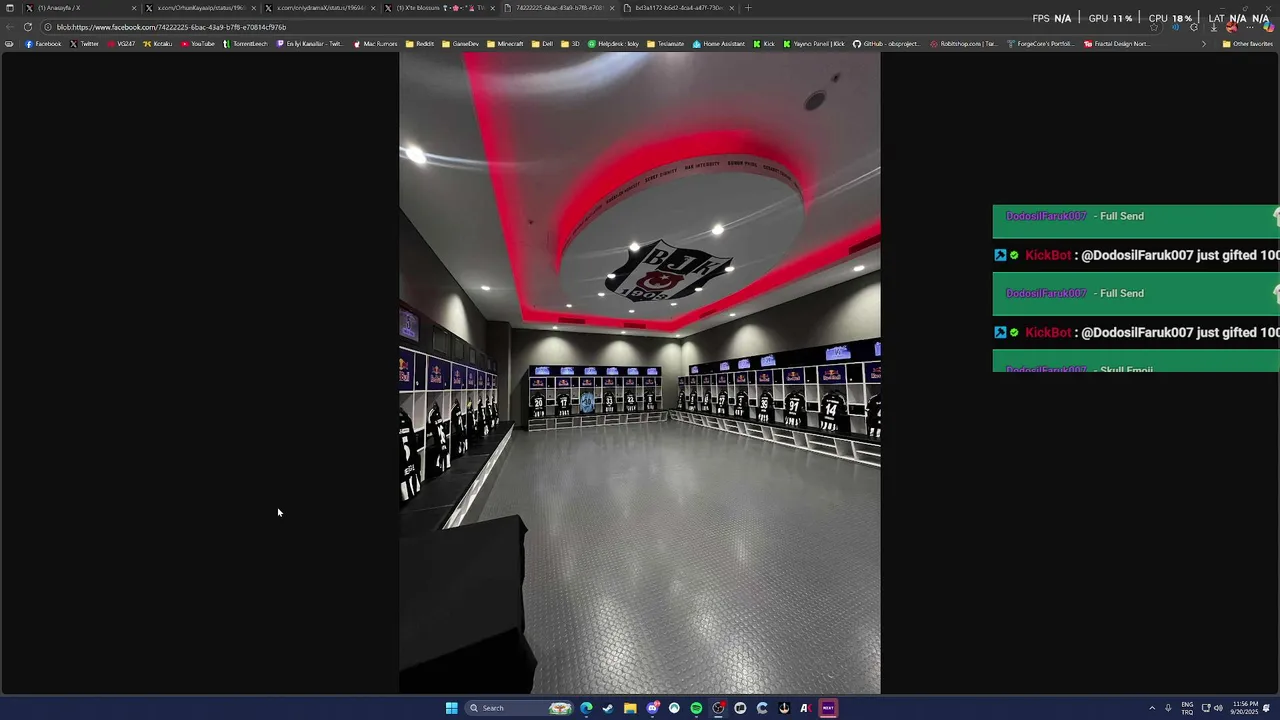Screen dimensions: 1280x720
Task: Show more bookmarks overflow chevron
Action: 1203,44
